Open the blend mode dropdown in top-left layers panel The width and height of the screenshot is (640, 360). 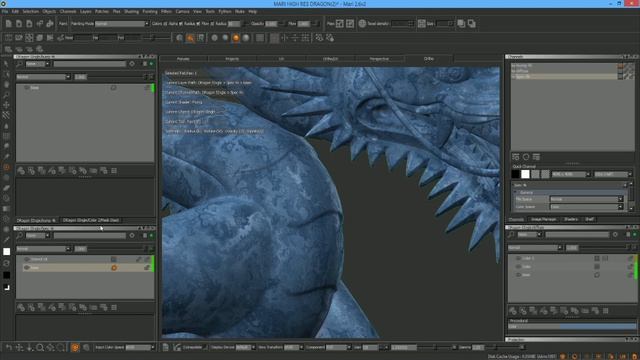43,77
